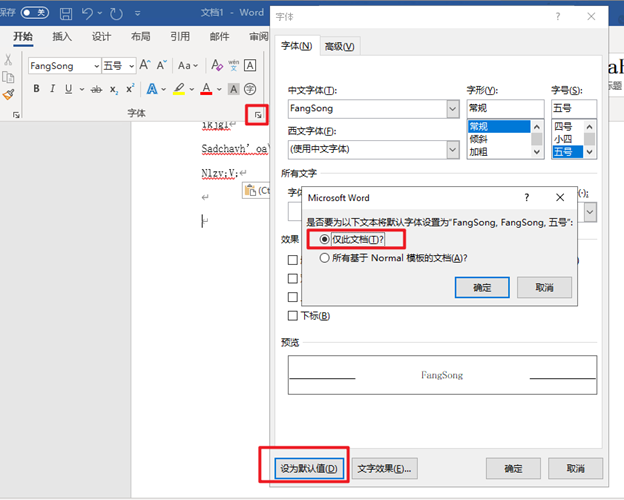Image resolution: width=624 pixels, height=500 pixels.
Task: Open the 五号 font size dropdown in ribbon
Action: [131, 66]
